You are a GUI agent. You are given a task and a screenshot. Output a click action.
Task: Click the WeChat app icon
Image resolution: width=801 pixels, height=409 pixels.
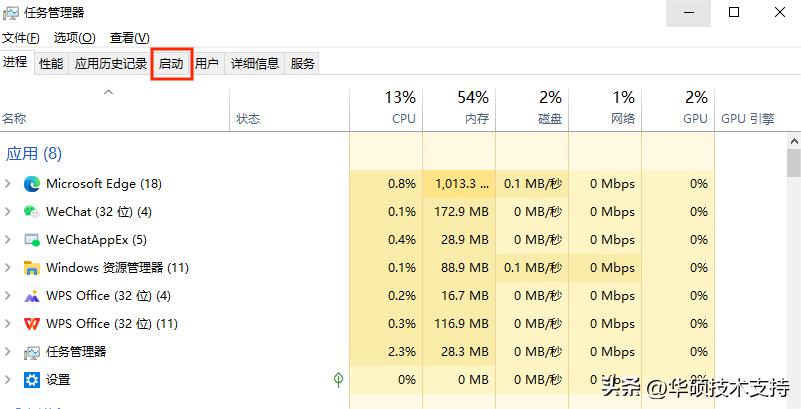pyautogui.click(x=31, y=212)
